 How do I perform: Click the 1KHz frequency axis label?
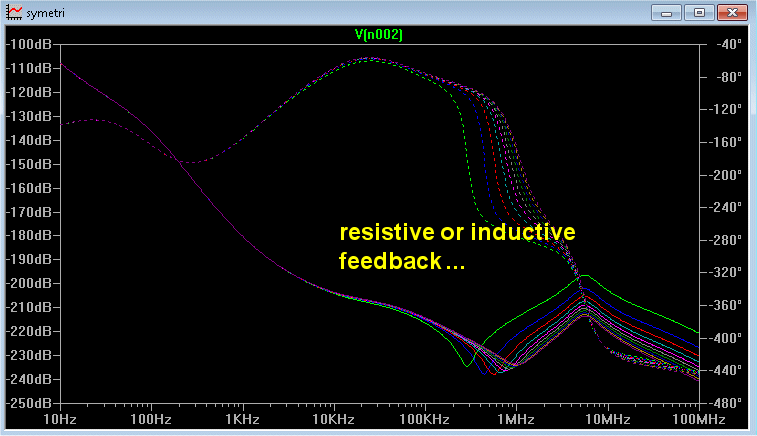pyautogui.click(x=242, y=419)
